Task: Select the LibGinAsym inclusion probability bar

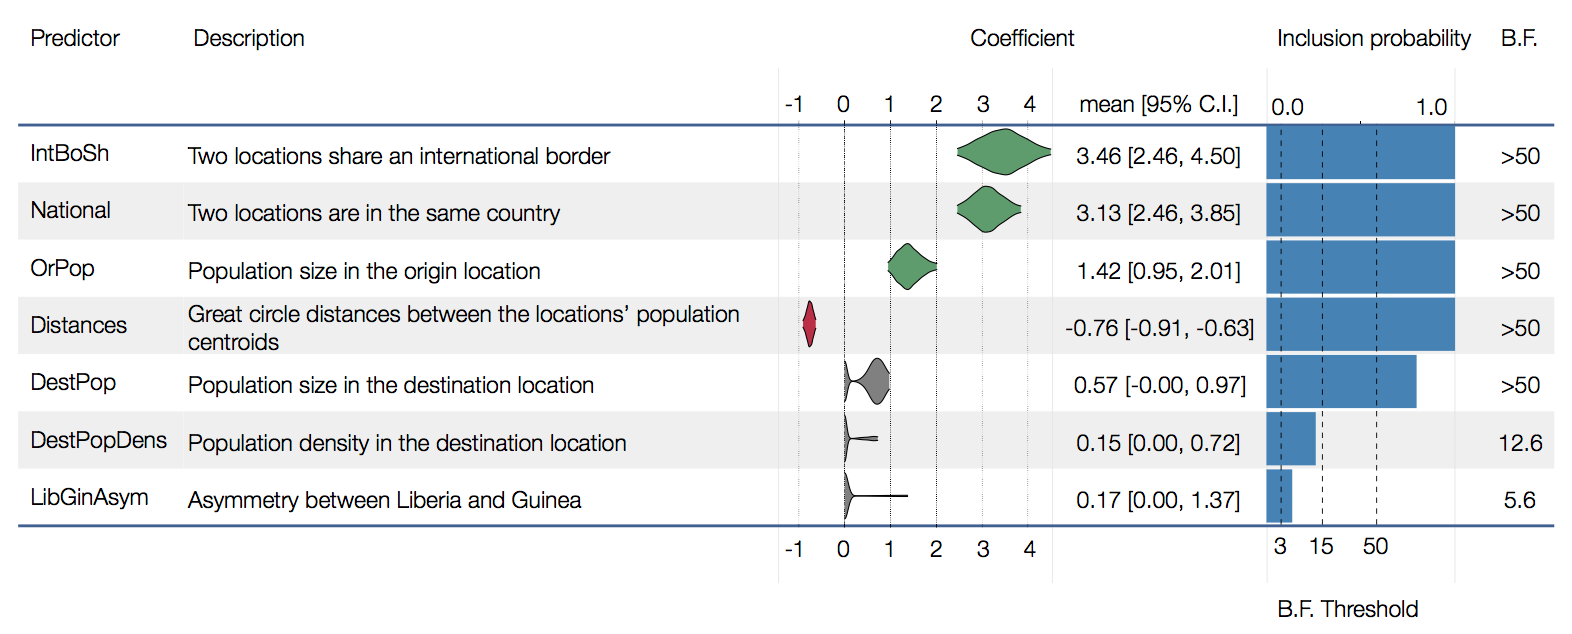Action: (1279, 496)
